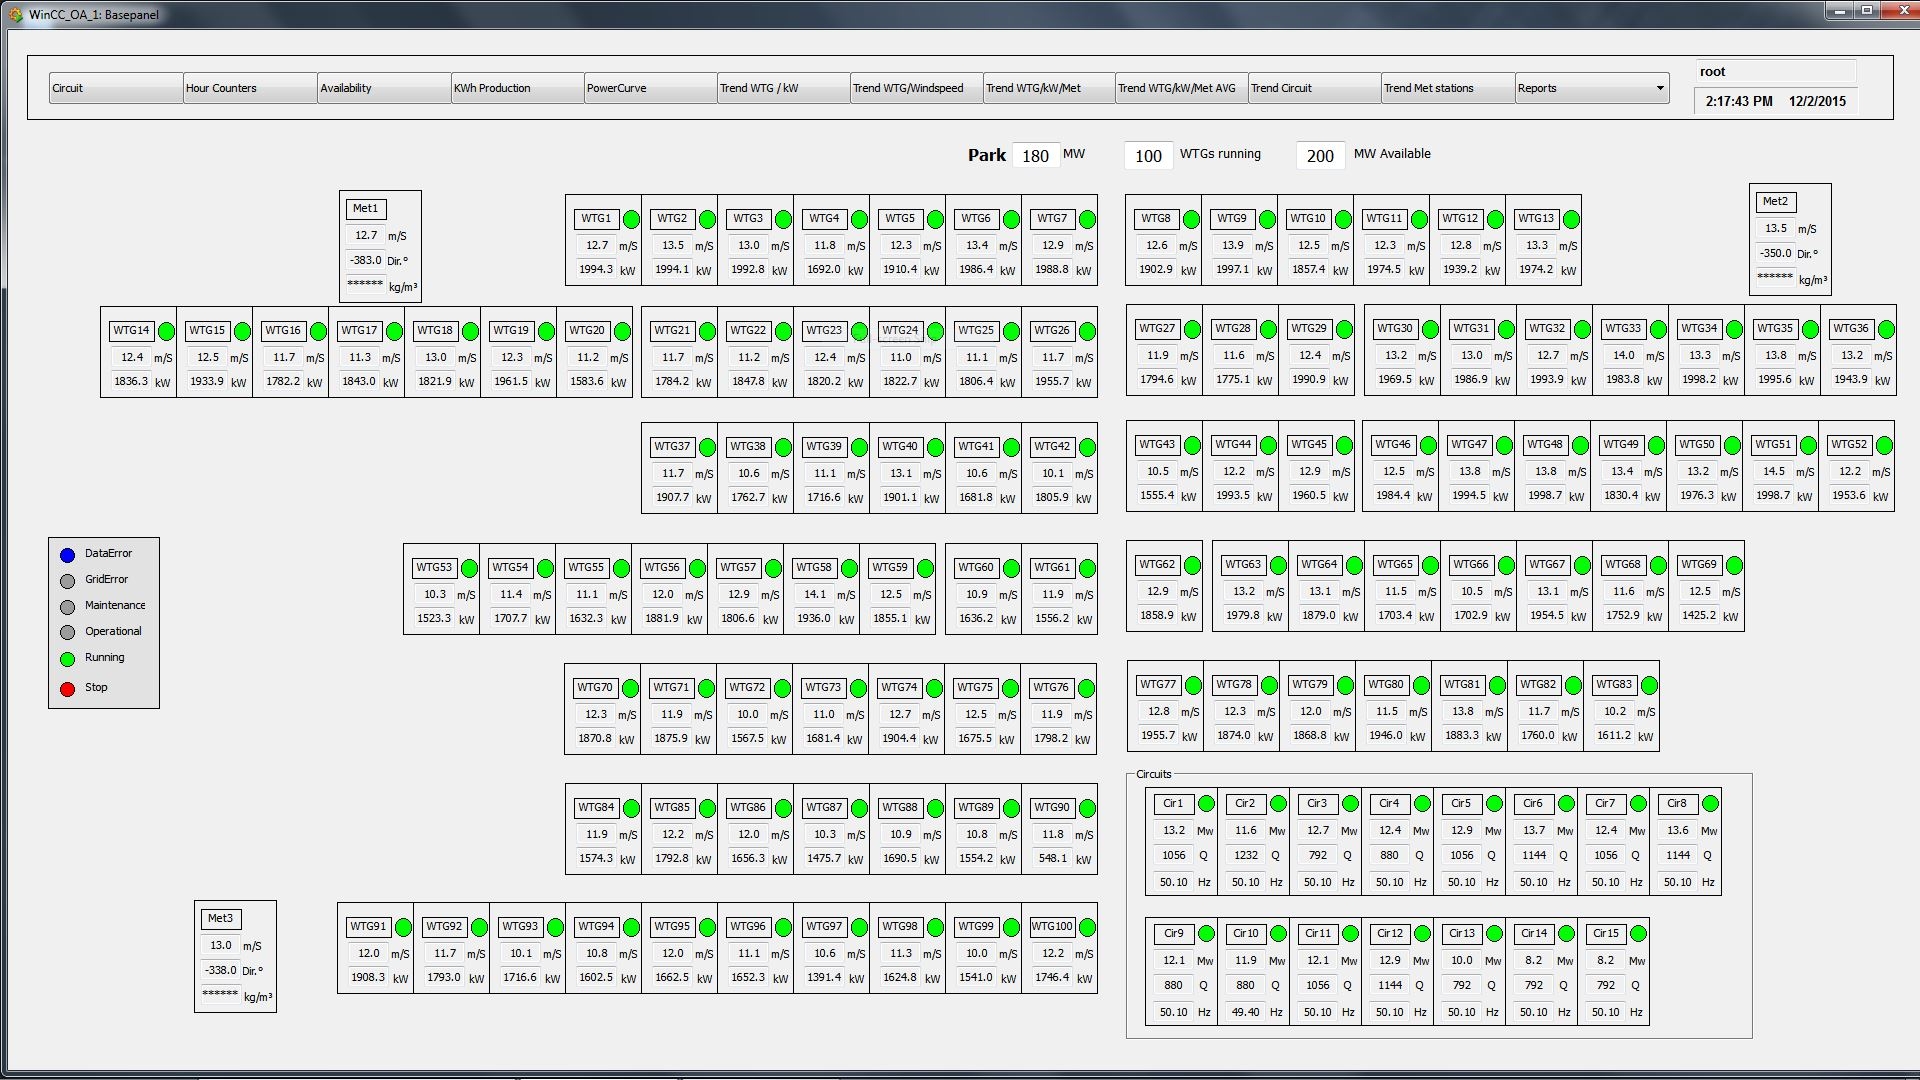Click the red Stop legend swatch
Image resolution: width=1920 pixels, height=1080 pixels.
(67, 689)
